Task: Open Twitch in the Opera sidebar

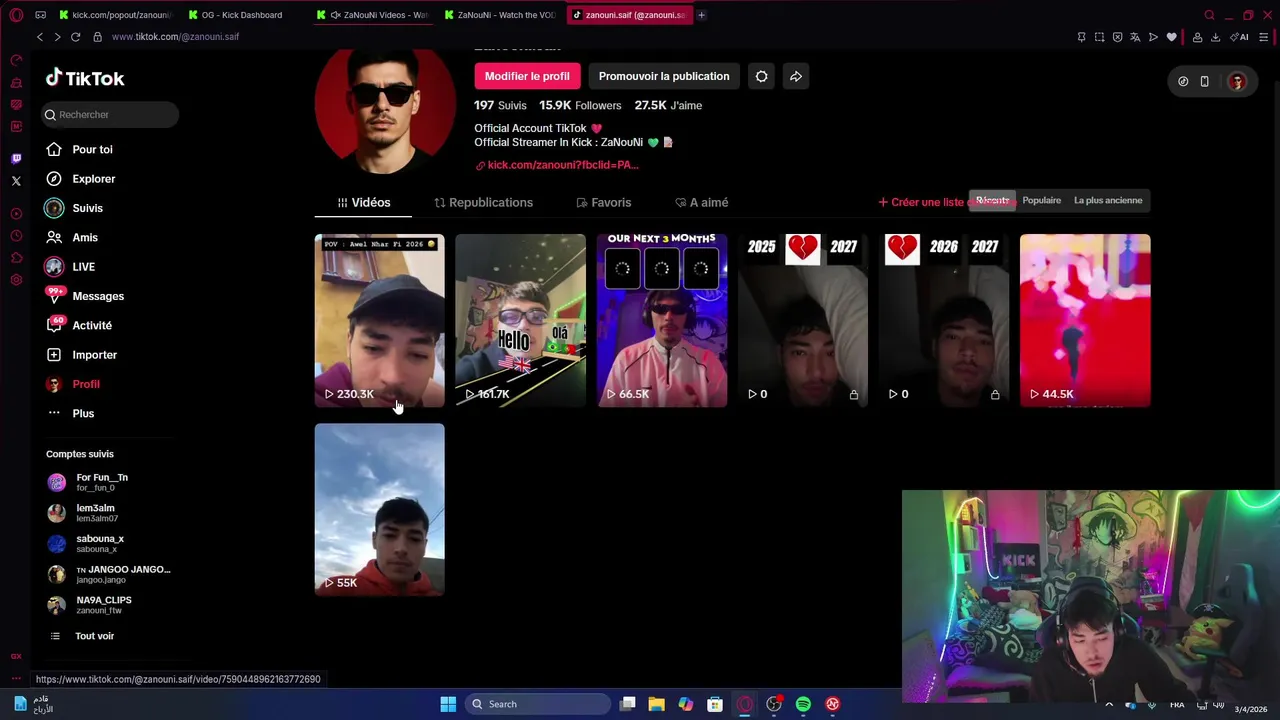Action: pos(16,158)
